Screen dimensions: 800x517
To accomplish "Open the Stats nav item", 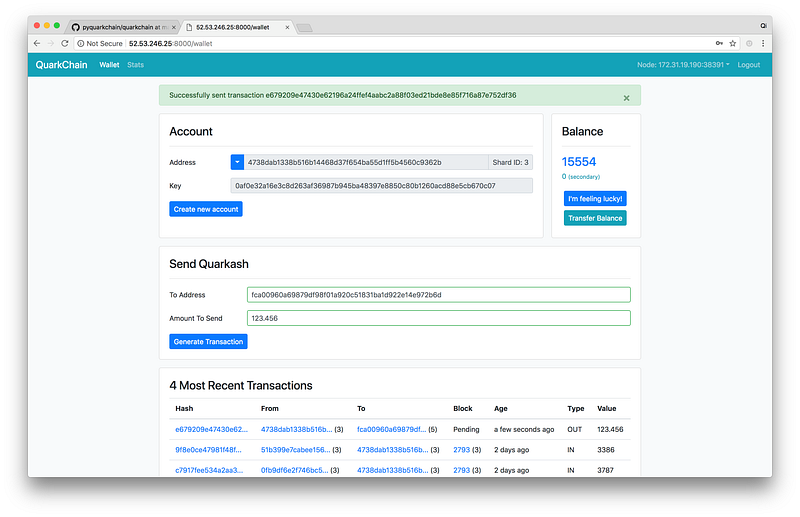I will pos(136,65).
